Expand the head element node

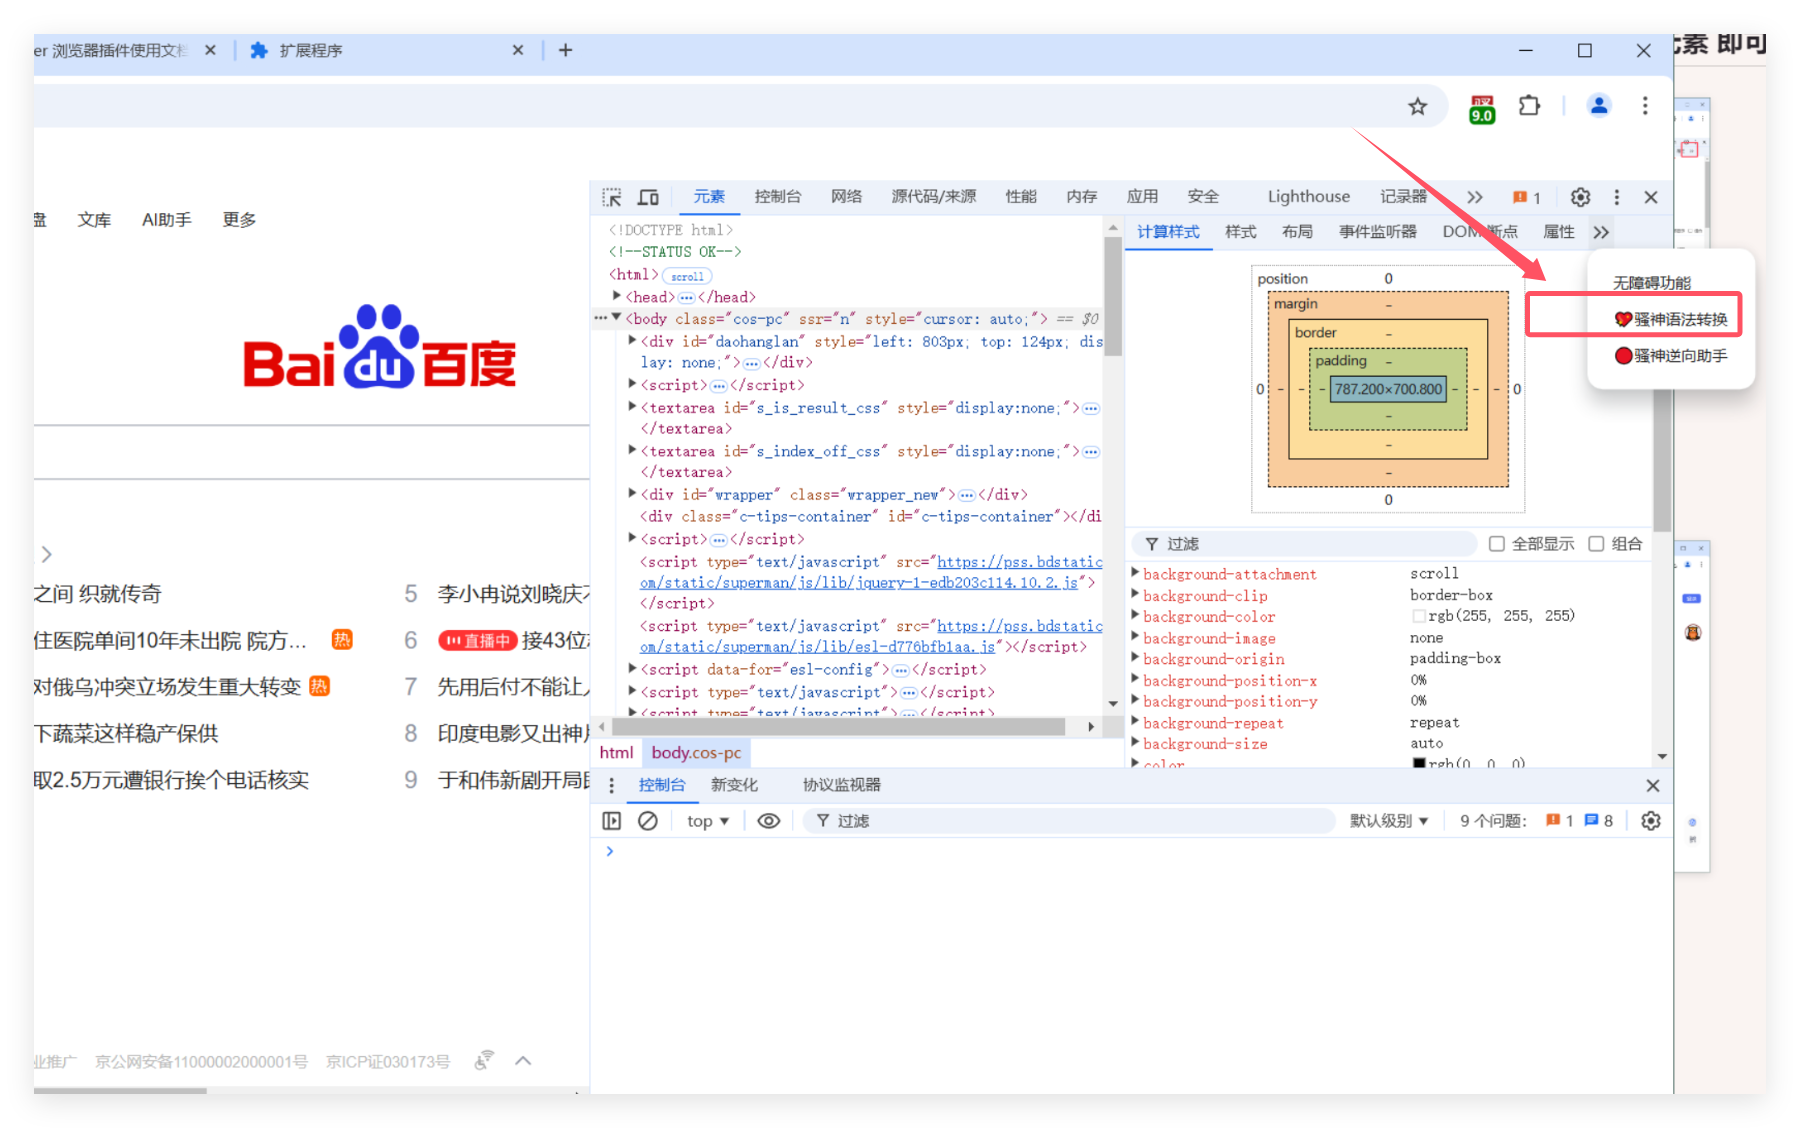click(x=617, y=296)
